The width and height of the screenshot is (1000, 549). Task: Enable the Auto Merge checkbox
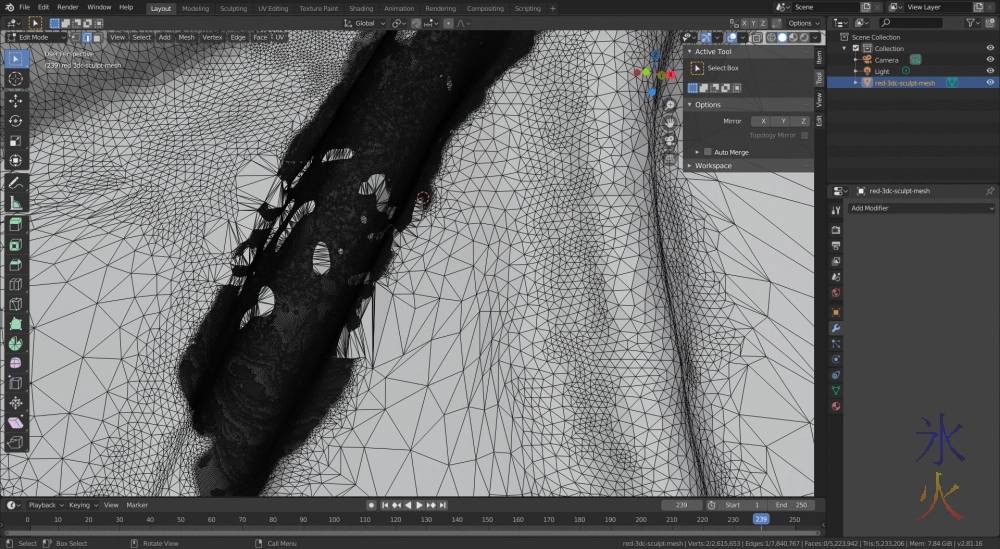click(709, 152)
